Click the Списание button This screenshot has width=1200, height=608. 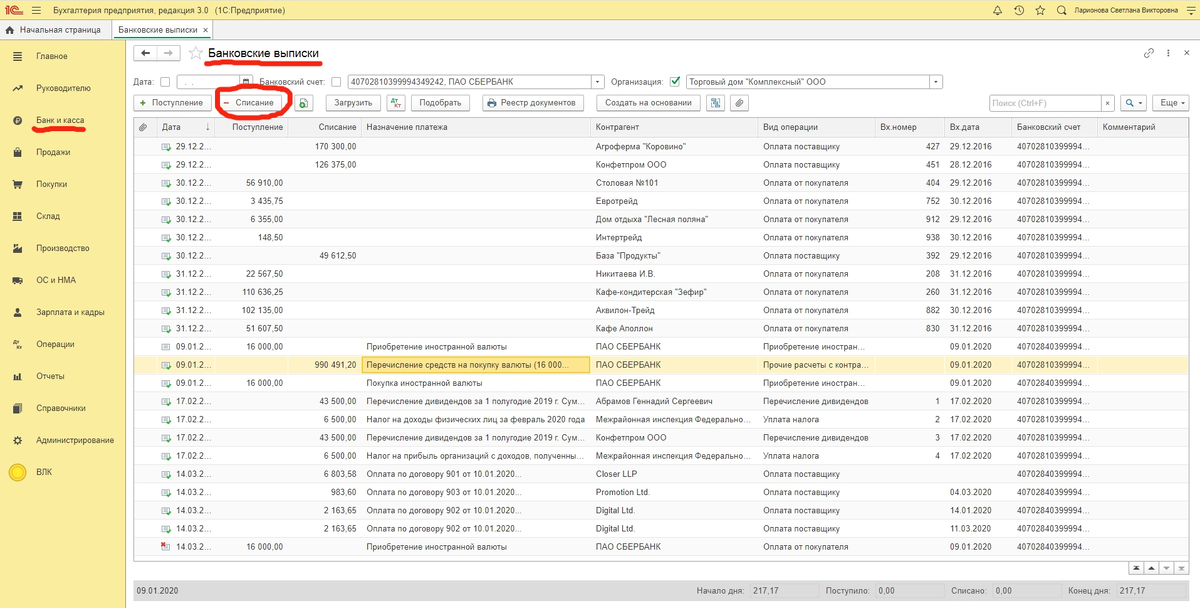pyautogui.click(x=253, y=102)
